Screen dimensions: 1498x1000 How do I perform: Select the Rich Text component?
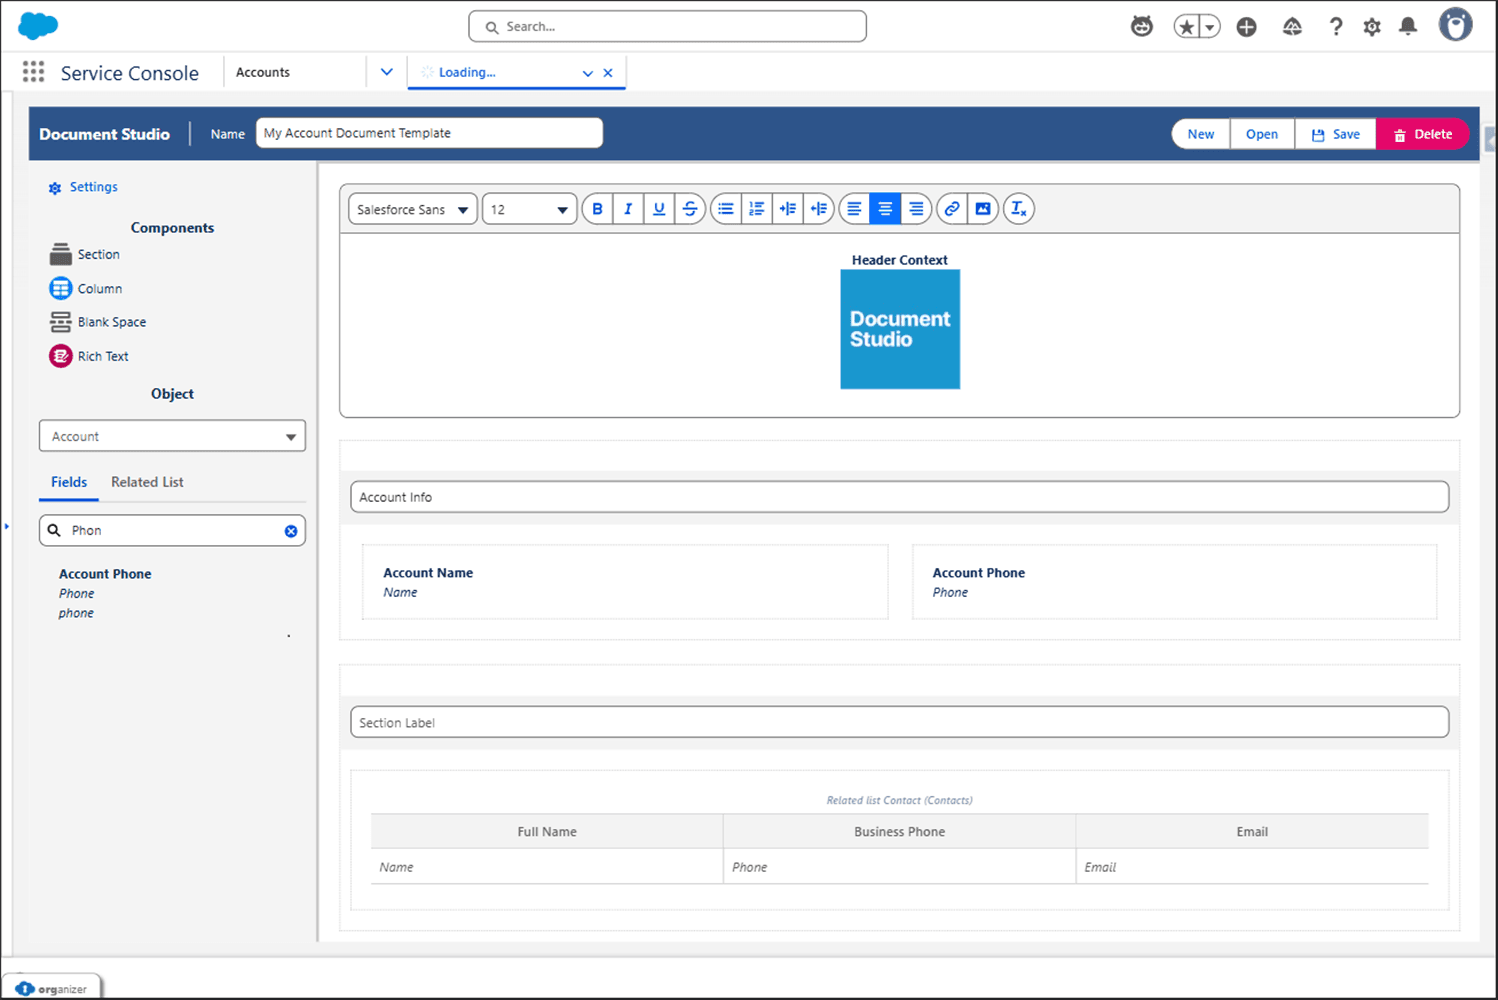89,356
